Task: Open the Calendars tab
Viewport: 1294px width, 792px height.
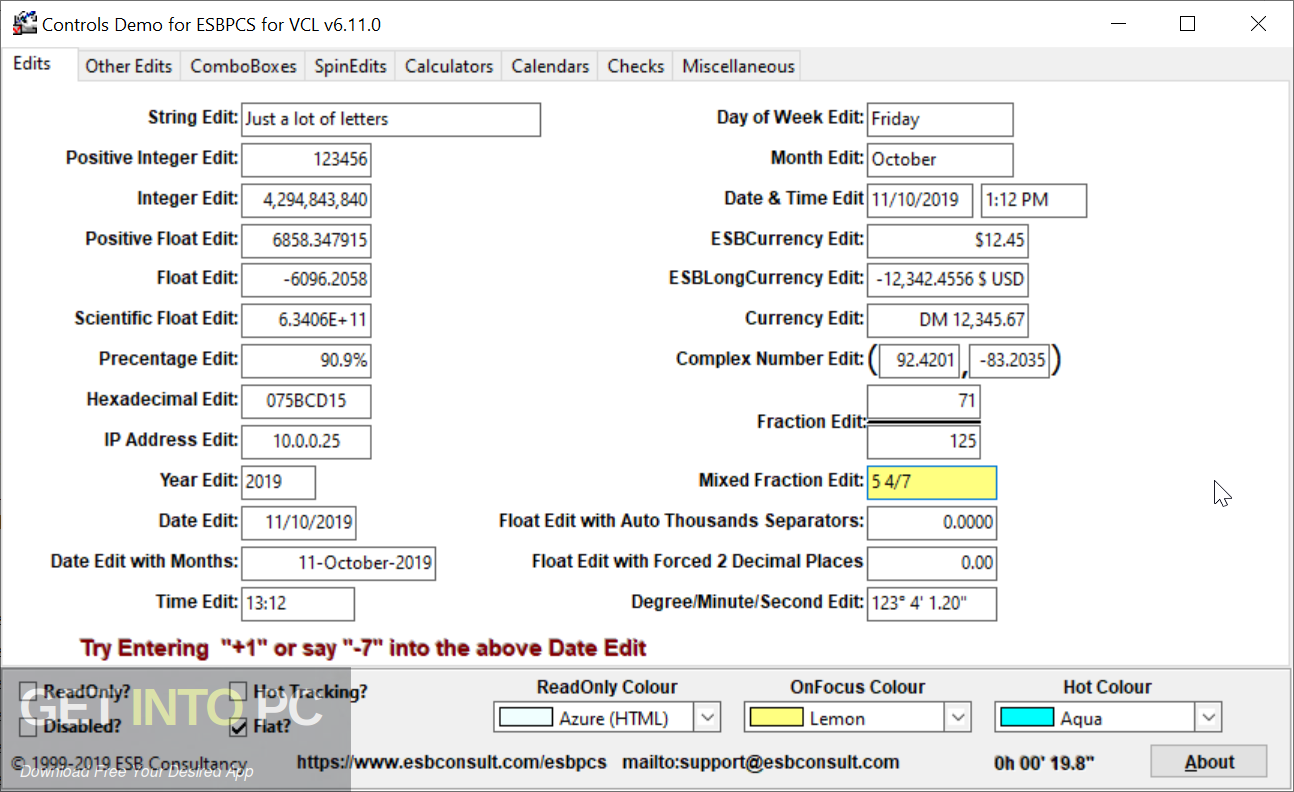Action: 550,66
